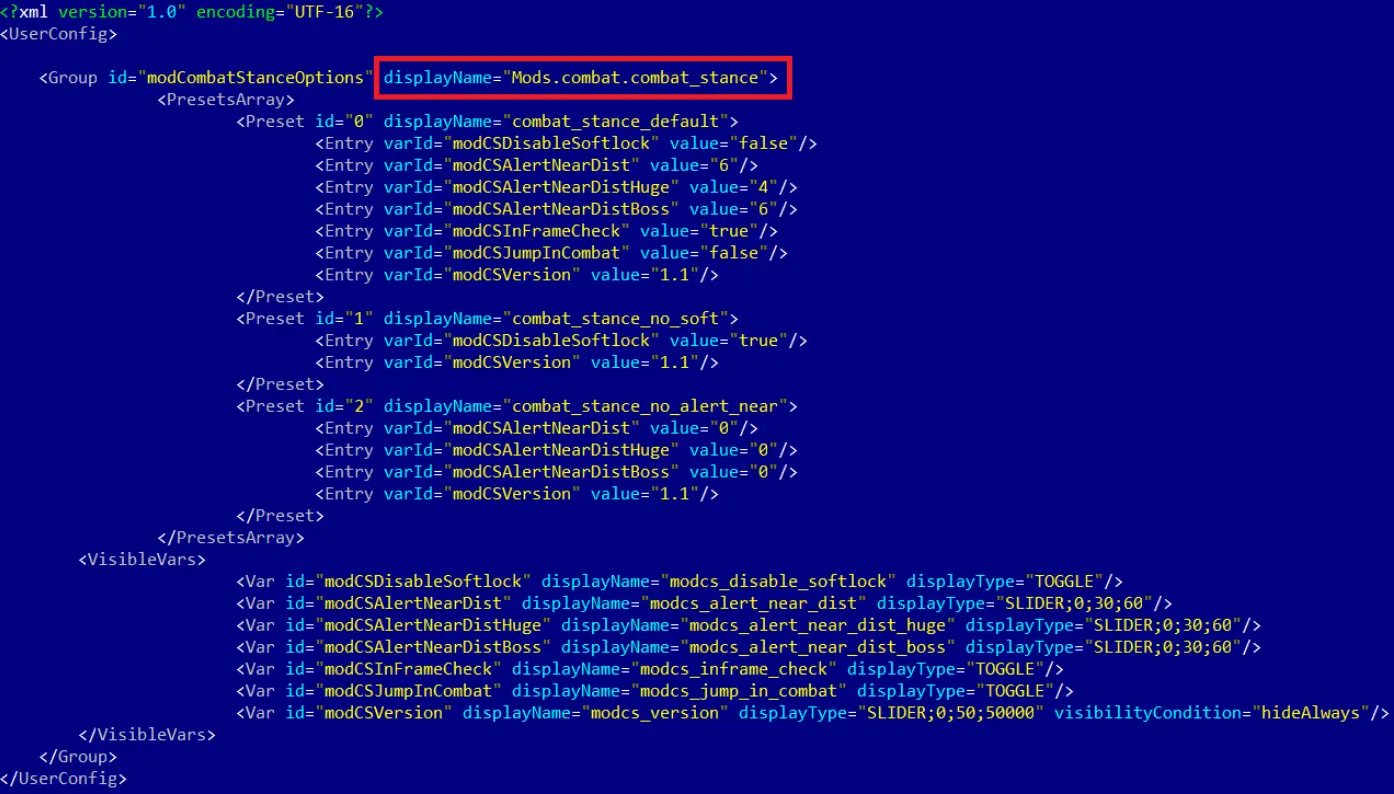Image resolution: width=1394 pixels, height=794 pixels.
Task: Click the Group id modCombatStanceOptions text
Action: (x=206, y=77)
